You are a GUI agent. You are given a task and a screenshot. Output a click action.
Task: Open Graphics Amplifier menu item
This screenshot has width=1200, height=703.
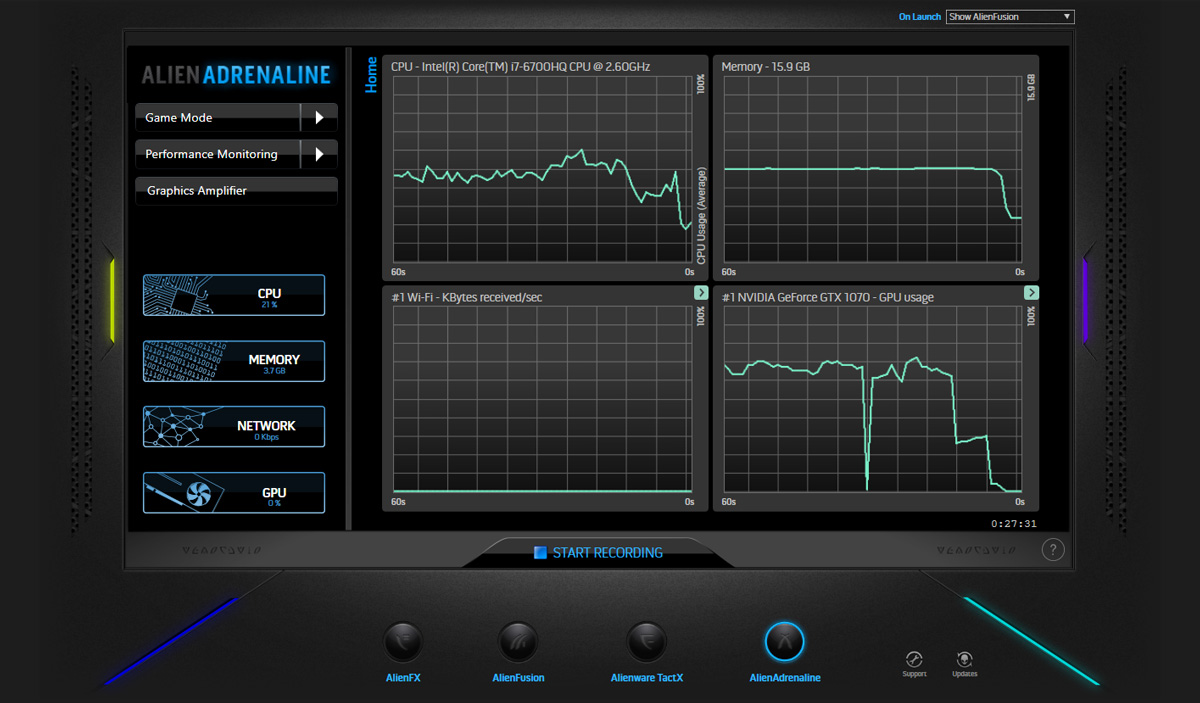(x=236, y=191)
